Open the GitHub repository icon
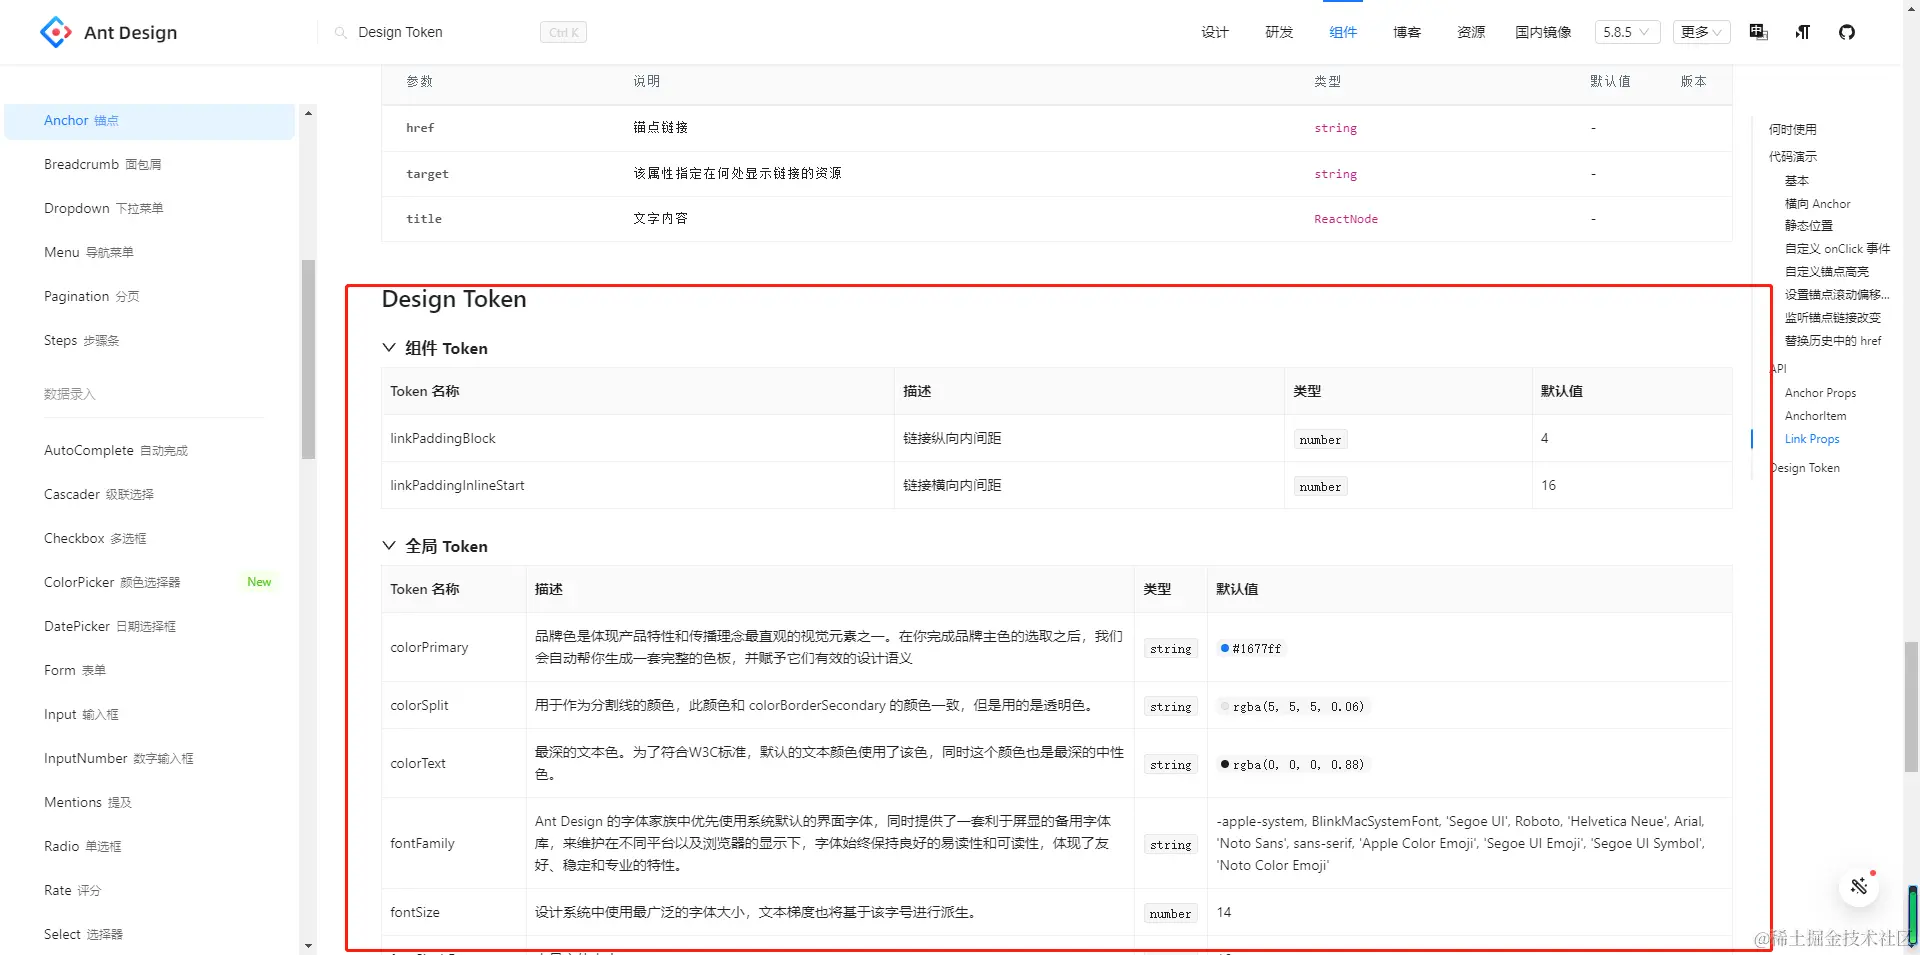Image resolution: width=1920 pixels, height=955 pixels. pyautogui.click(x=1847, y=32)
